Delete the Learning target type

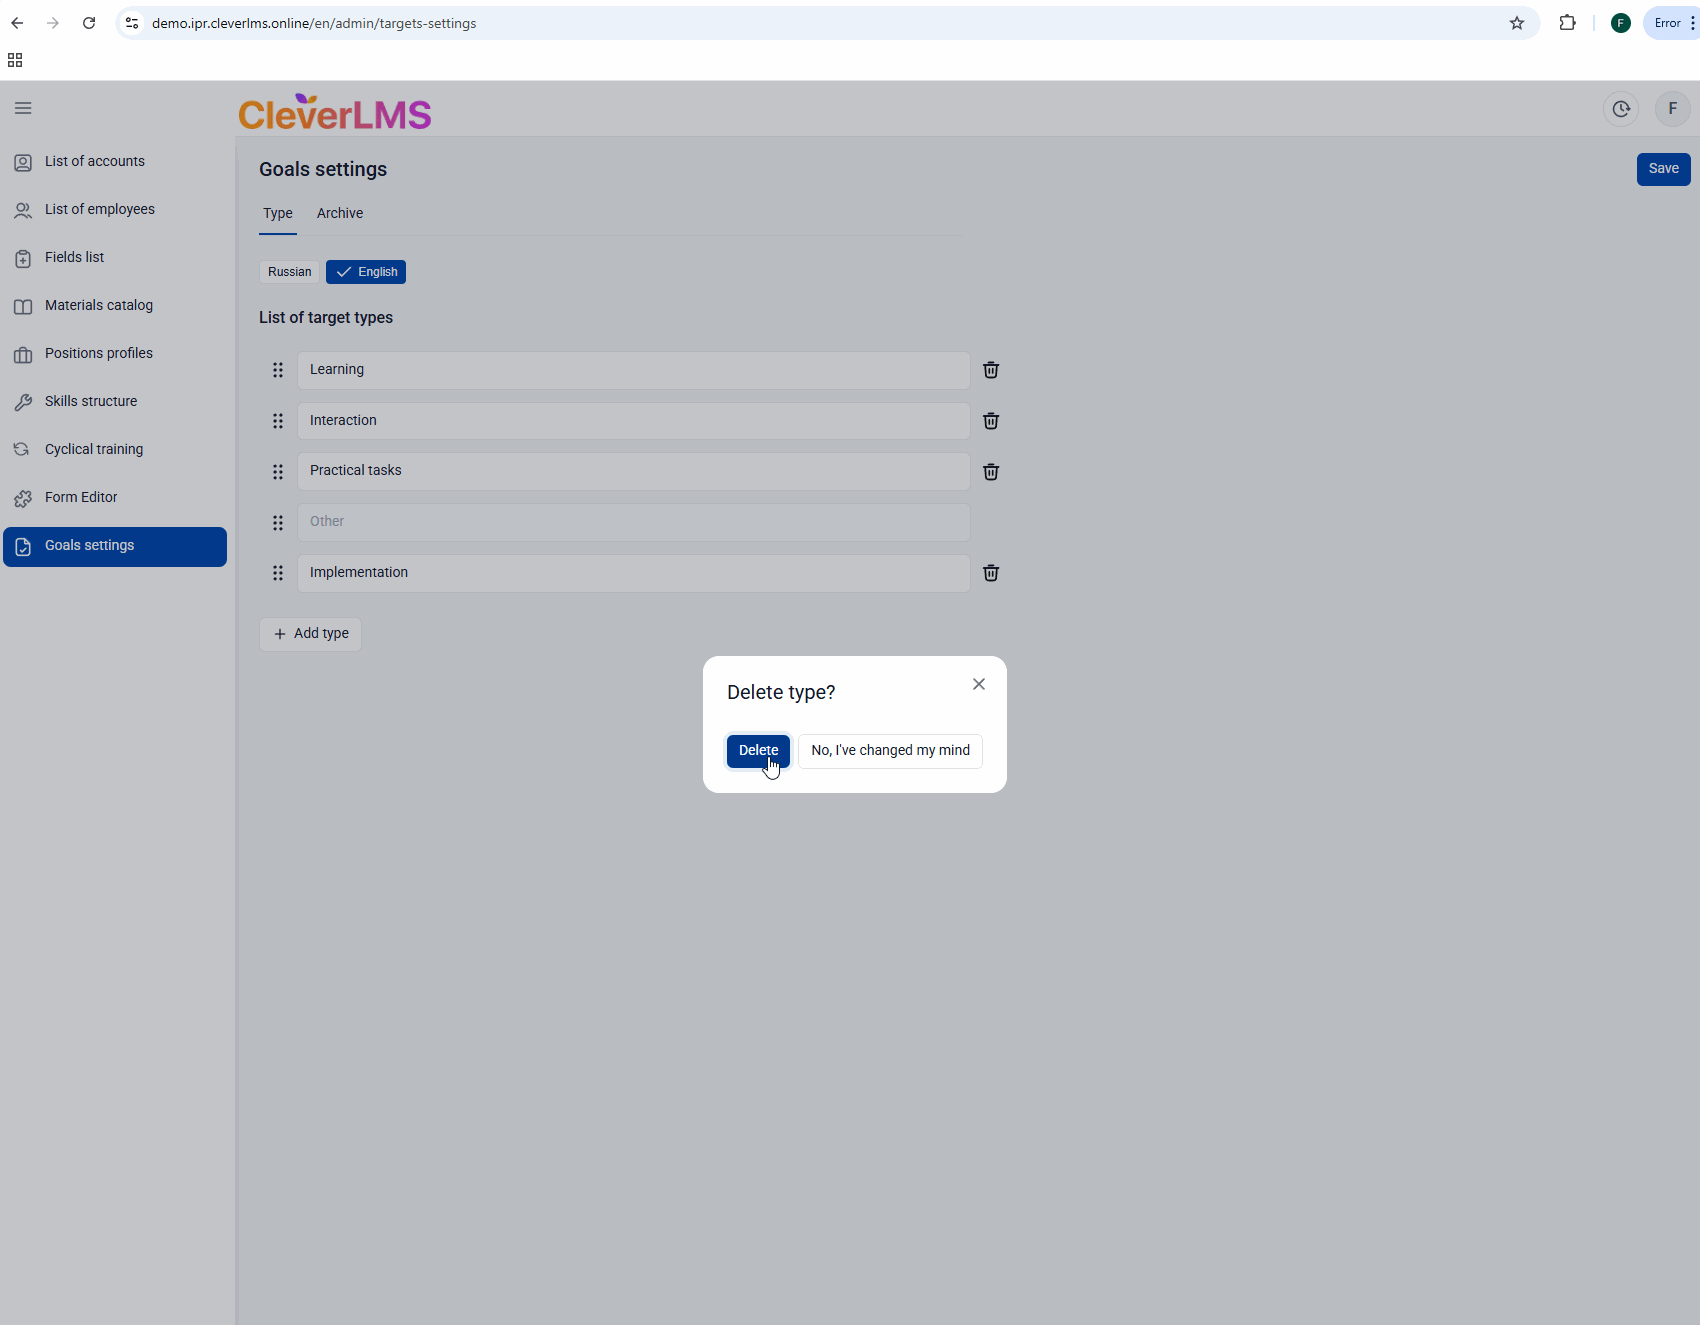991,370
